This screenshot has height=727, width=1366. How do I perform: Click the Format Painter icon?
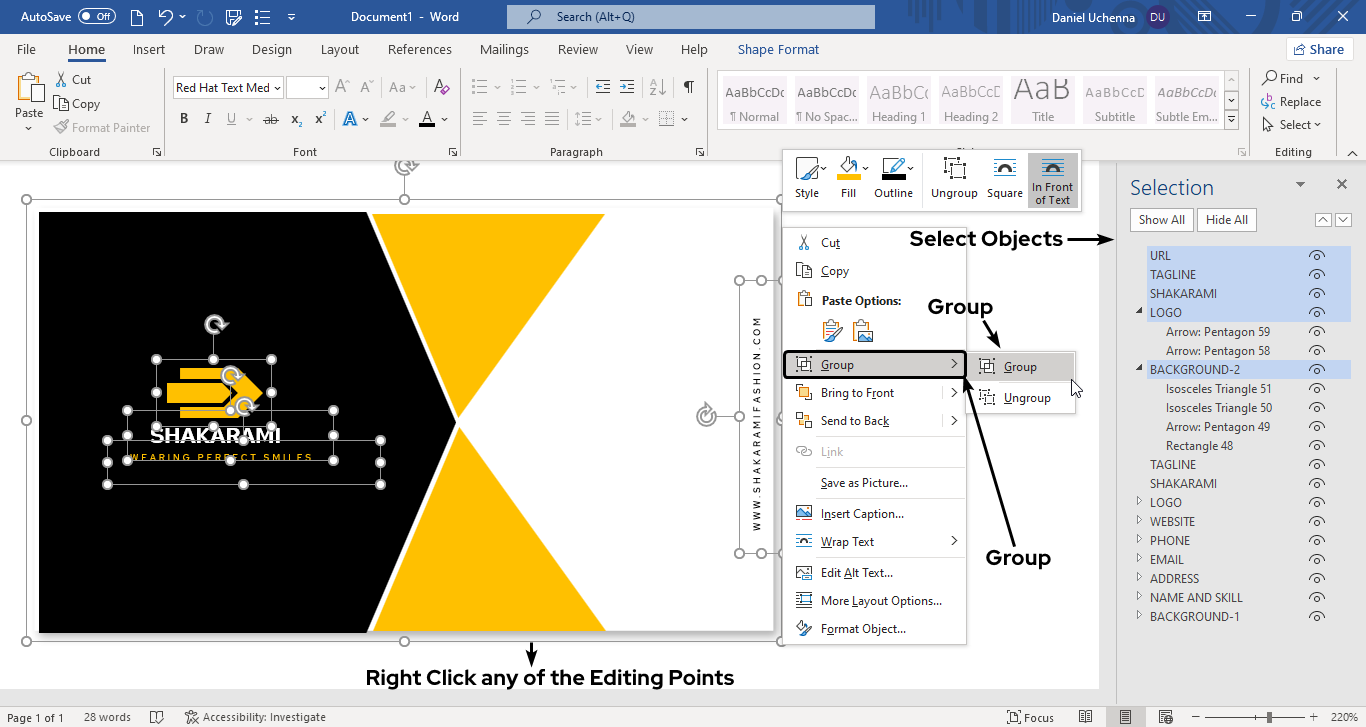62,128
